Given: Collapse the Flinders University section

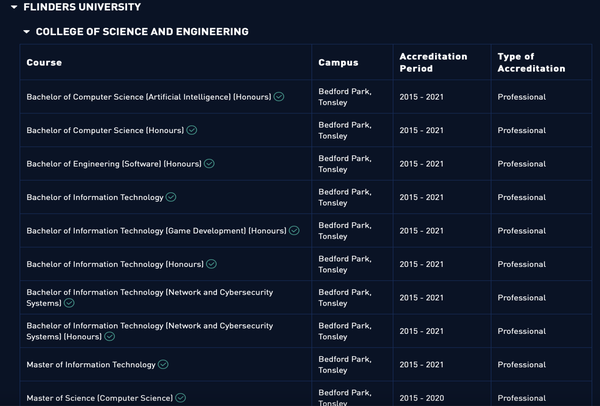Looking at the screenshot, I should click(x=14, y=8).
